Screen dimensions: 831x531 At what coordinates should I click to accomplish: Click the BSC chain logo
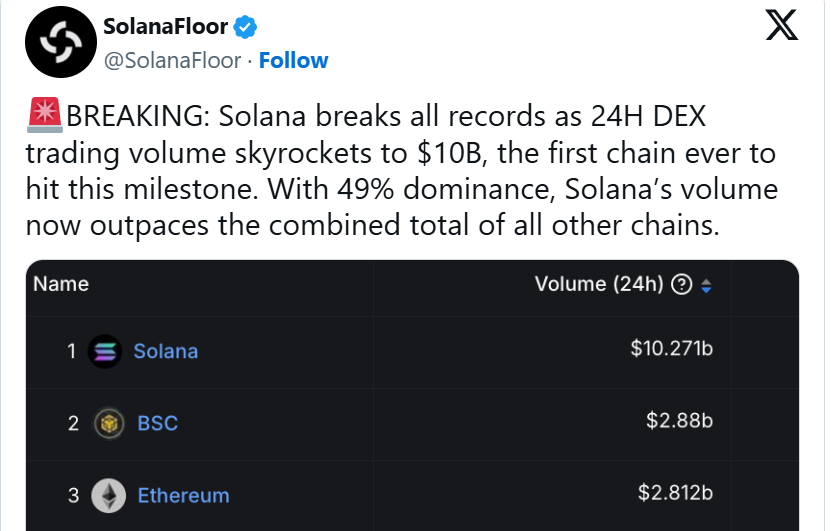[109, 423]
